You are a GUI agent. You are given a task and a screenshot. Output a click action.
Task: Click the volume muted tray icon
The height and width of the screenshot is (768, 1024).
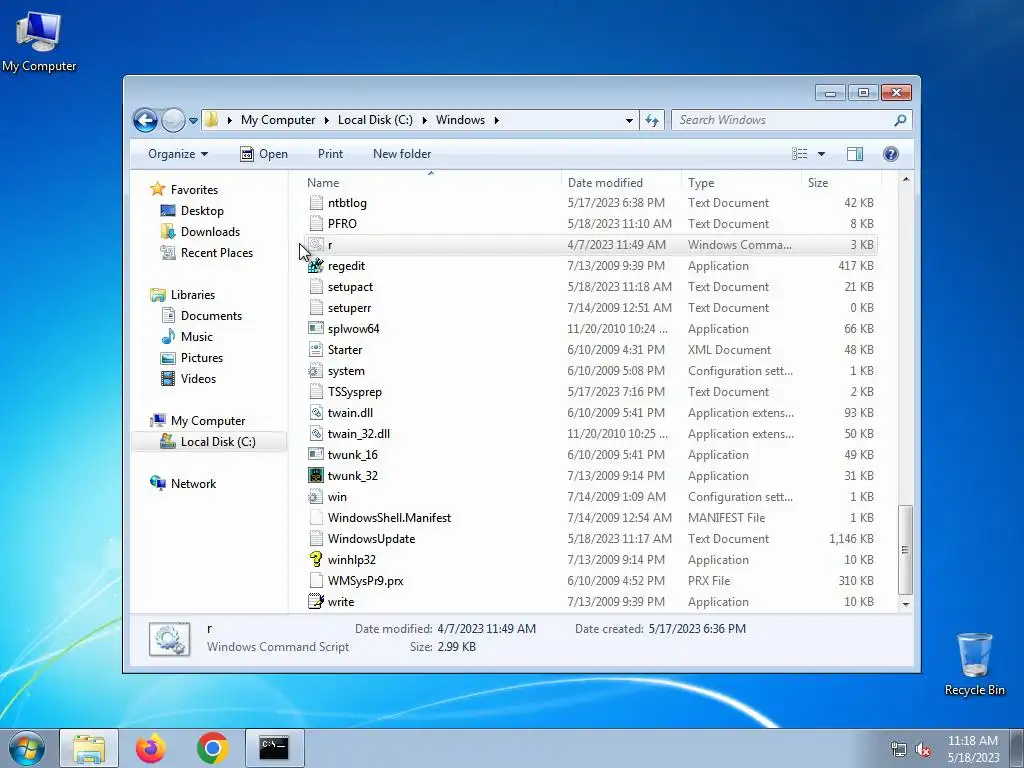coord(923,749)
